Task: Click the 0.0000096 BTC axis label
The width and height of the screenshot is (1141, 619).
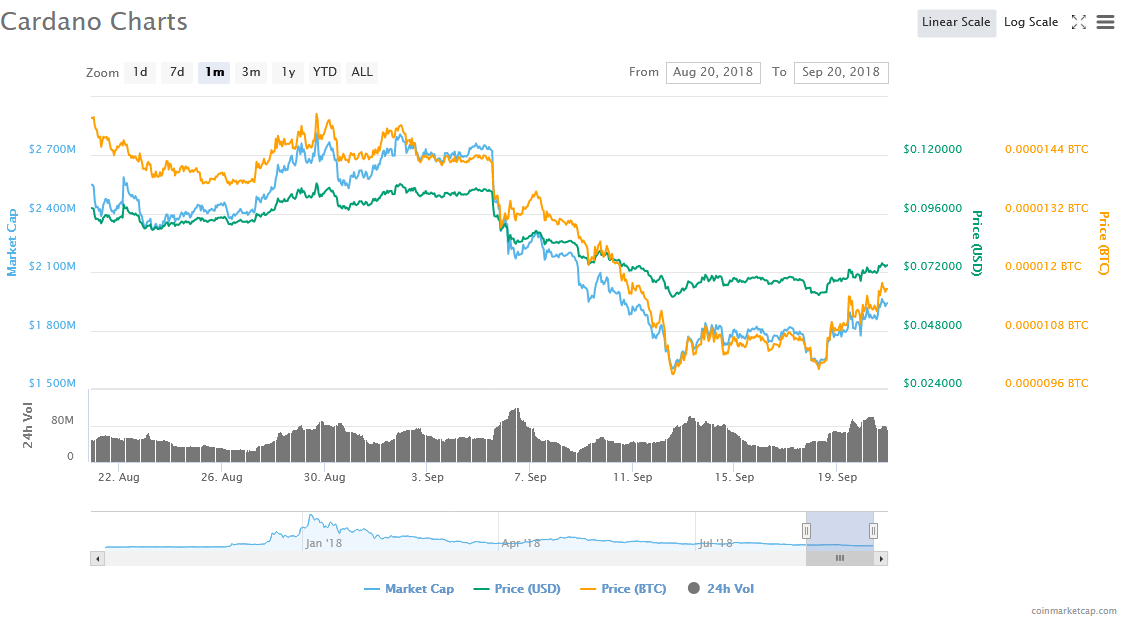Action: [1046, 383]
